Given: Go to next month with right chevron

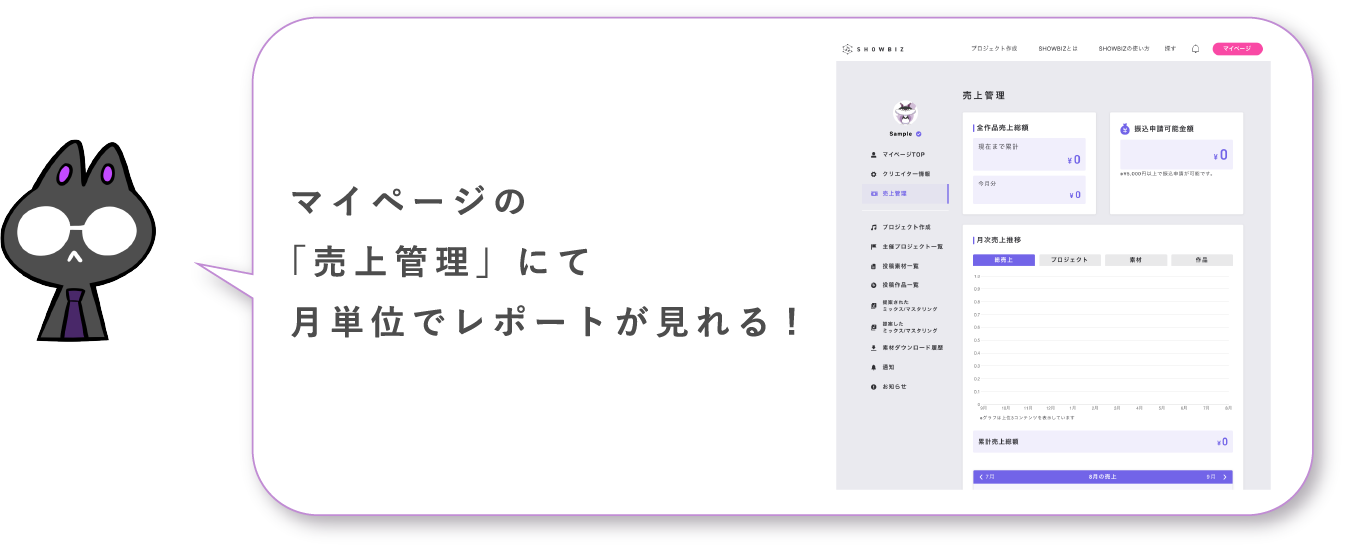Looking at the screenshot, I should (x=1226, y=477).
